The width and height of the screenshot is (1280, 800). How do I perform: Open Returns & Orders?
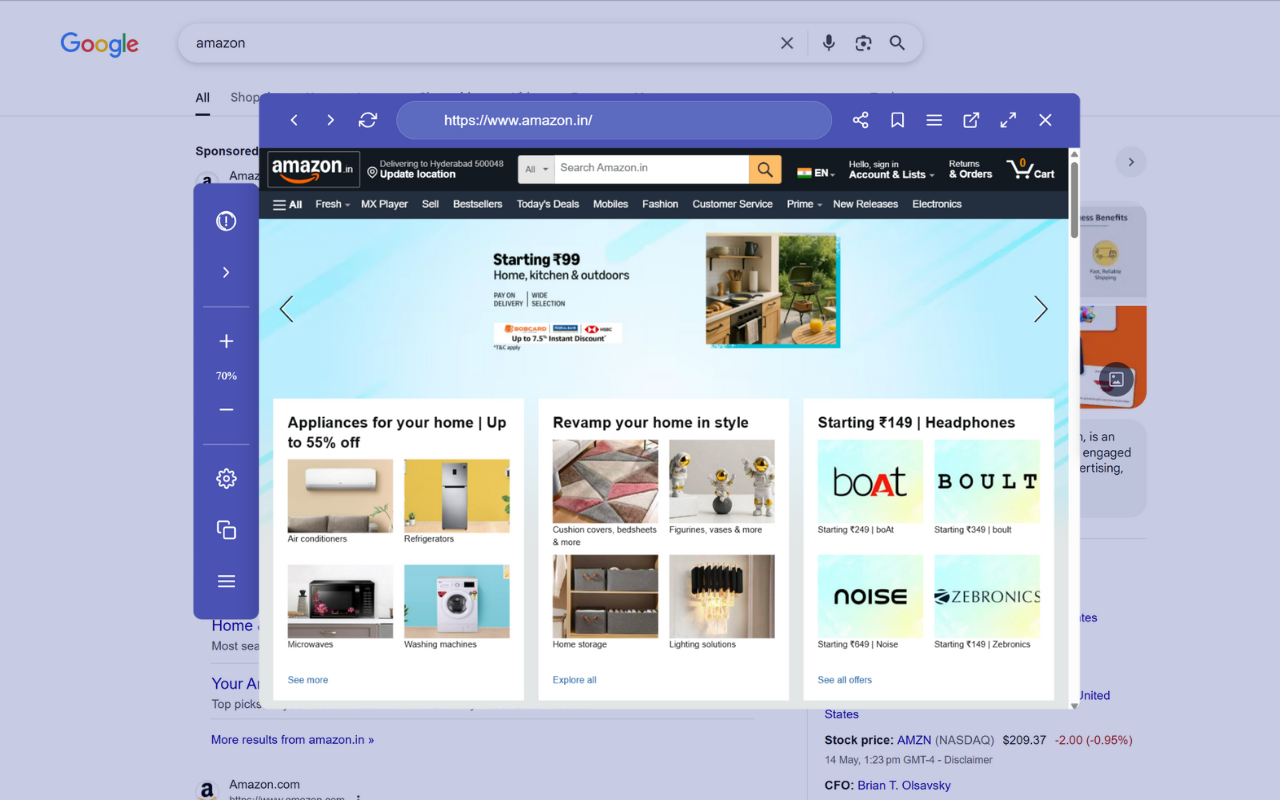point(970,169)
